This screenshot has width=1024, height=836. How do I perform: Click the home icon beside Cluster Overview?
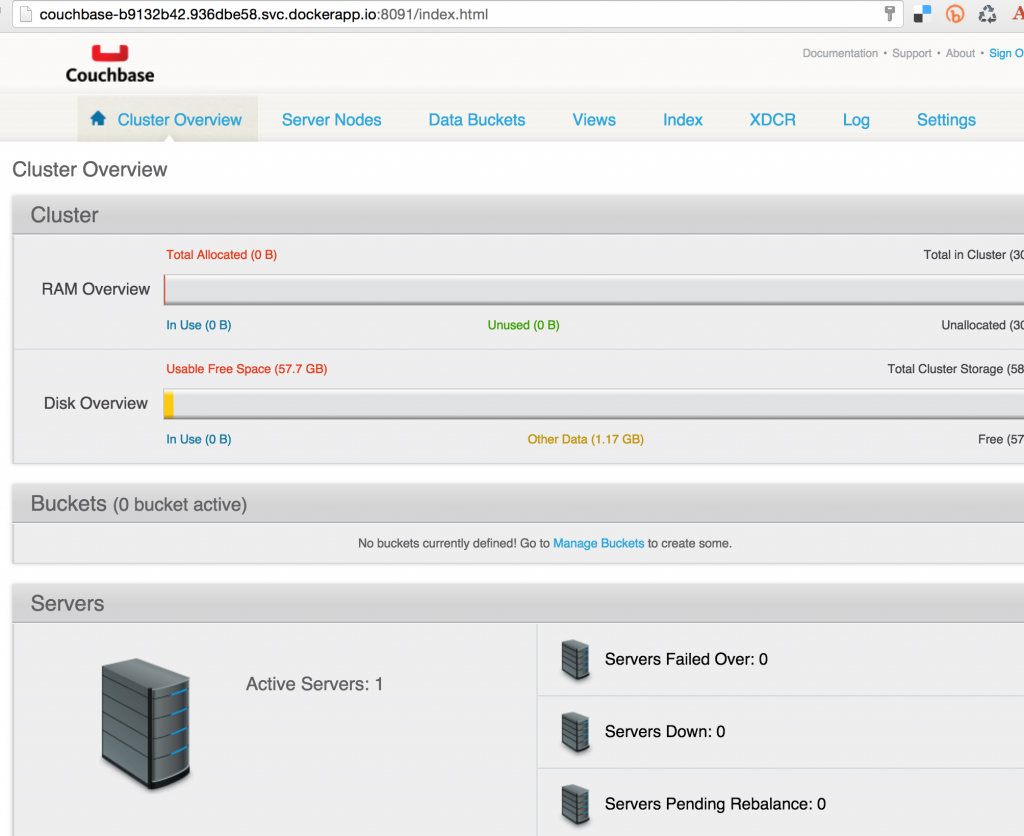pos(98,119)
